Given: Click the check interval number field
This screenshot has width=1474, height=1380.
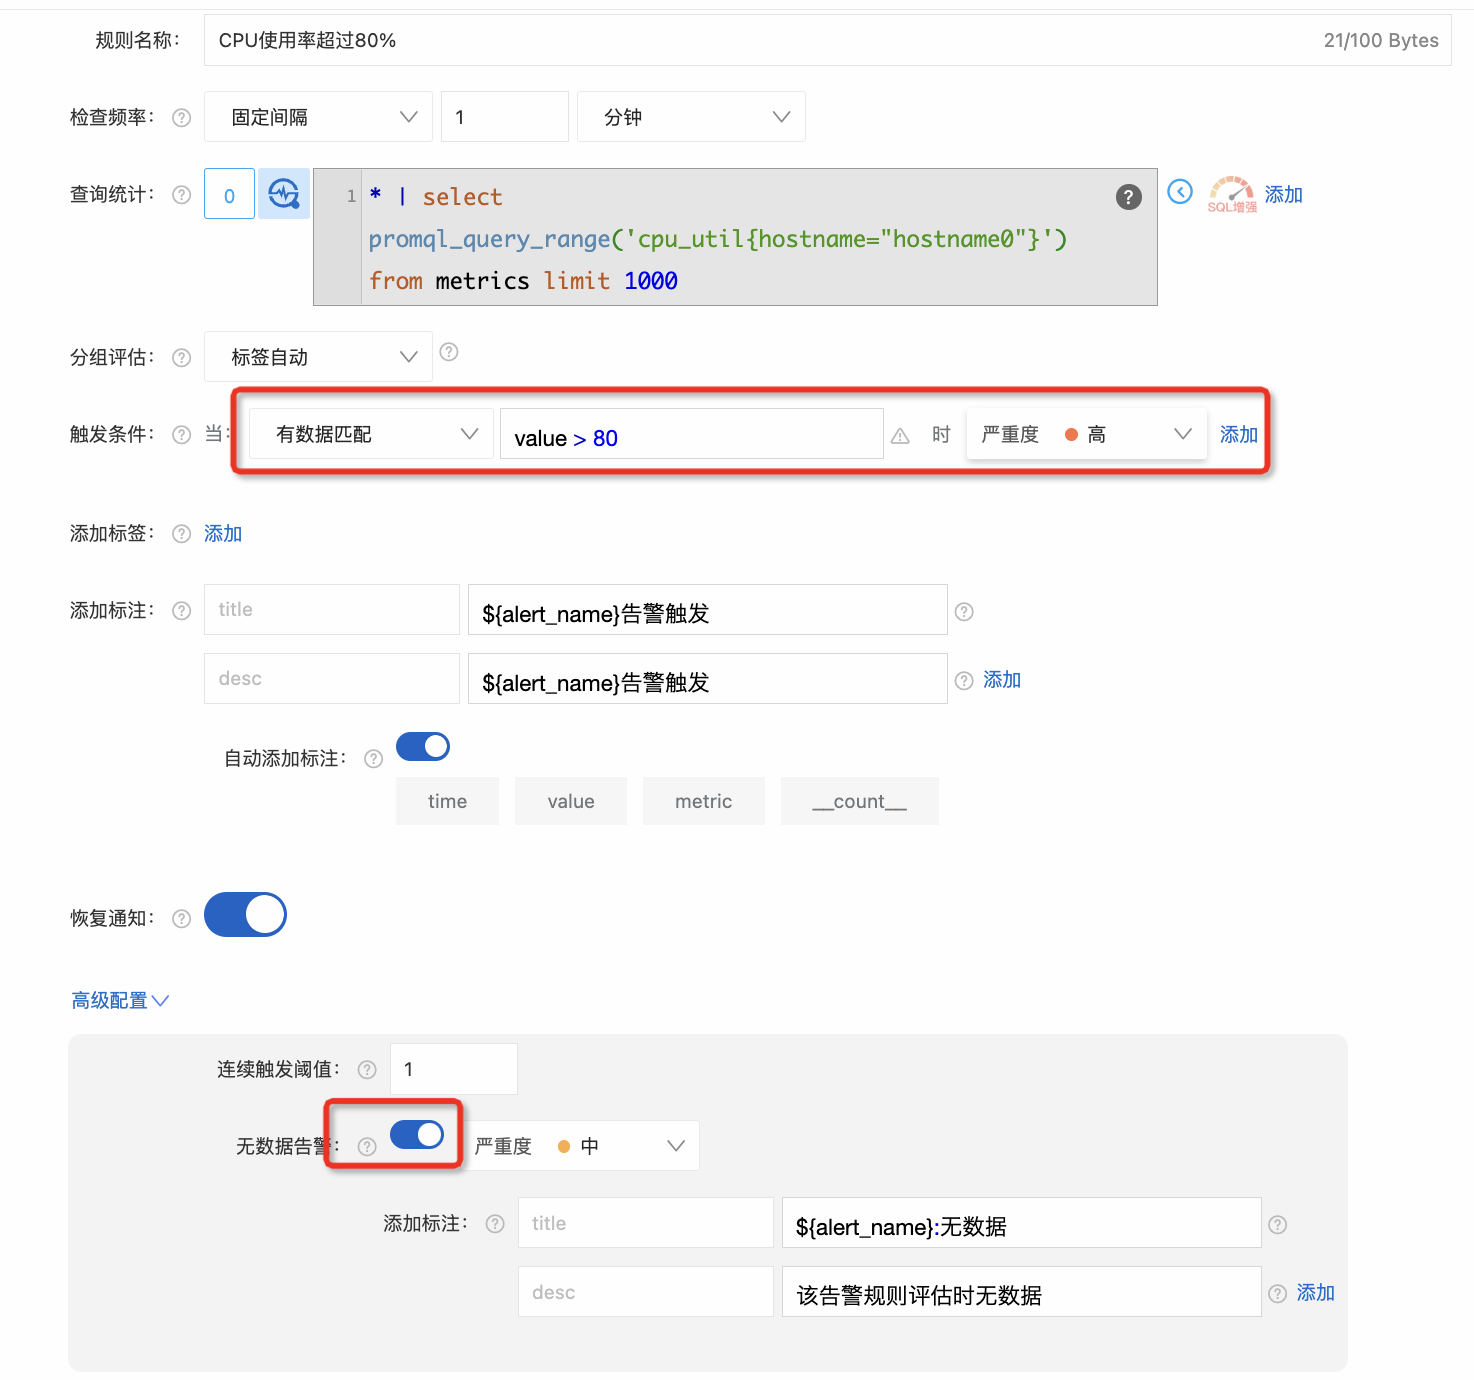Looking at the screenshot, I should (x=505, y=117).
